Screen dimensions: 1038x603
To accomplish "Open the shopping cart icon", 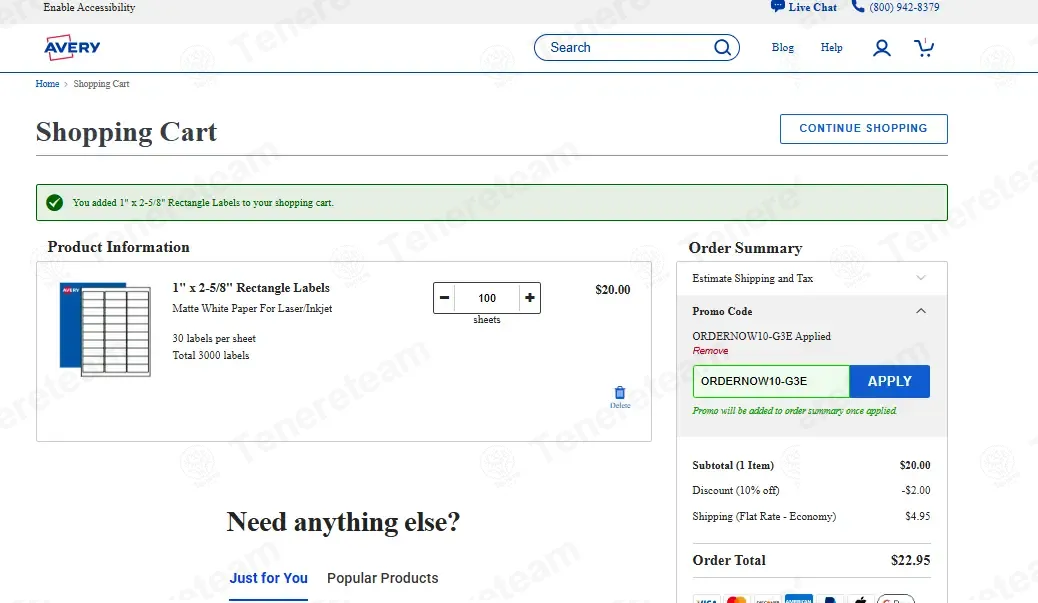I will click(x=924, y=47).
